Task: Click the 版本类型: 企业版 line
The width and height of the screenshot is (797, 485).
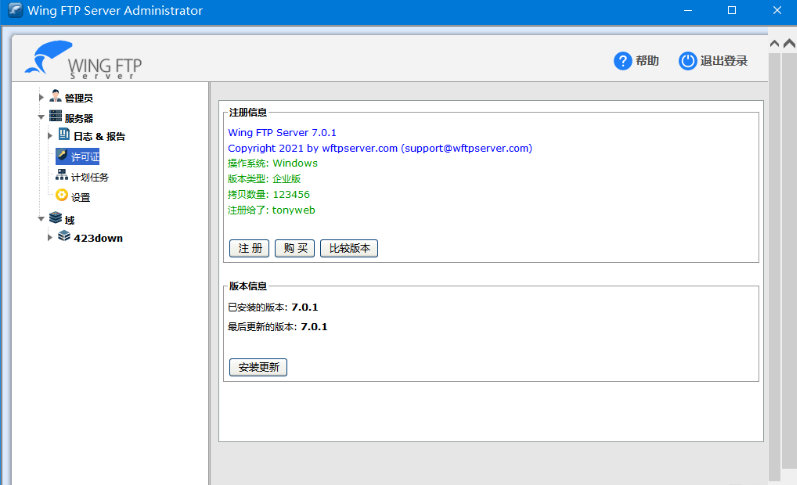Action: 264,179
